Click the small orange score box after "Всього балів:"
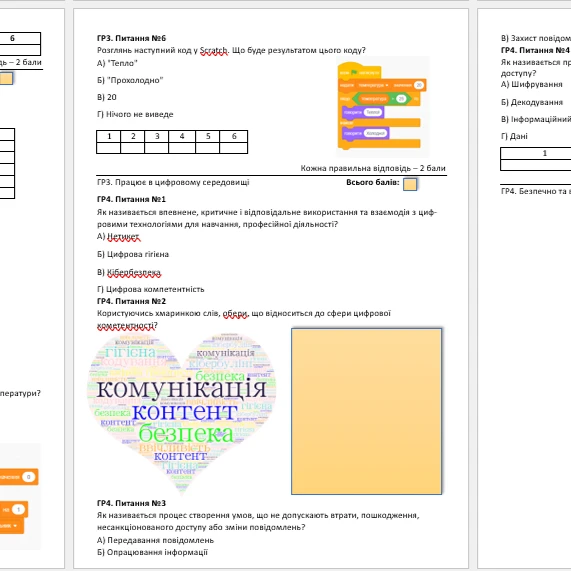 click(x=410, y=184)
